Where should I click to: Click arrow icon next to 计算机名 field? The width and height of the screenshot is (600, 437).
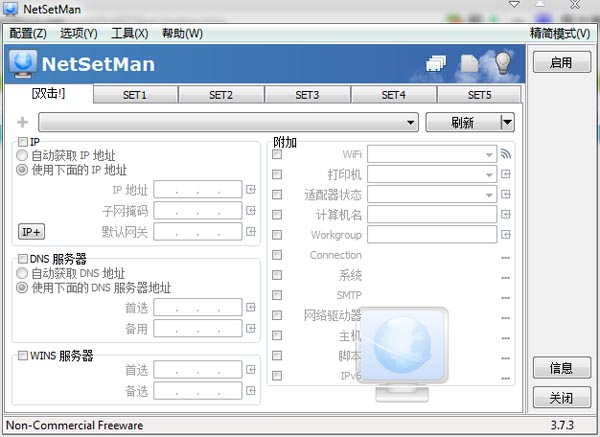pyautogui.click(x=505, y=214)
